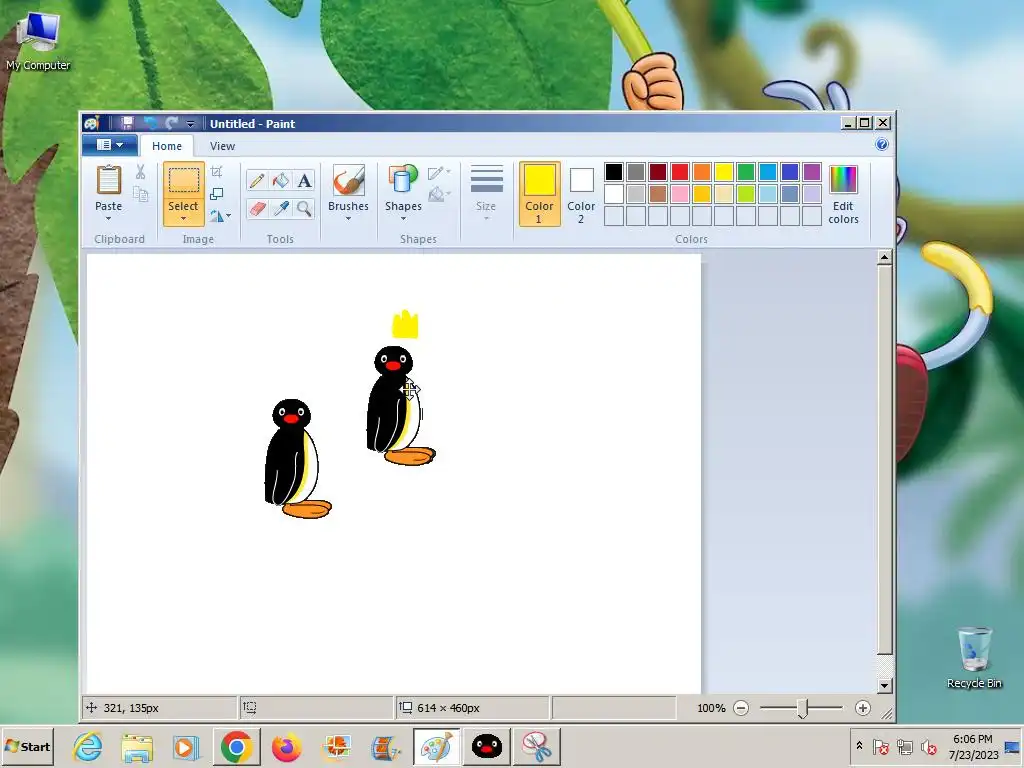Pick the red color swatch

click(x=679, y=172)
